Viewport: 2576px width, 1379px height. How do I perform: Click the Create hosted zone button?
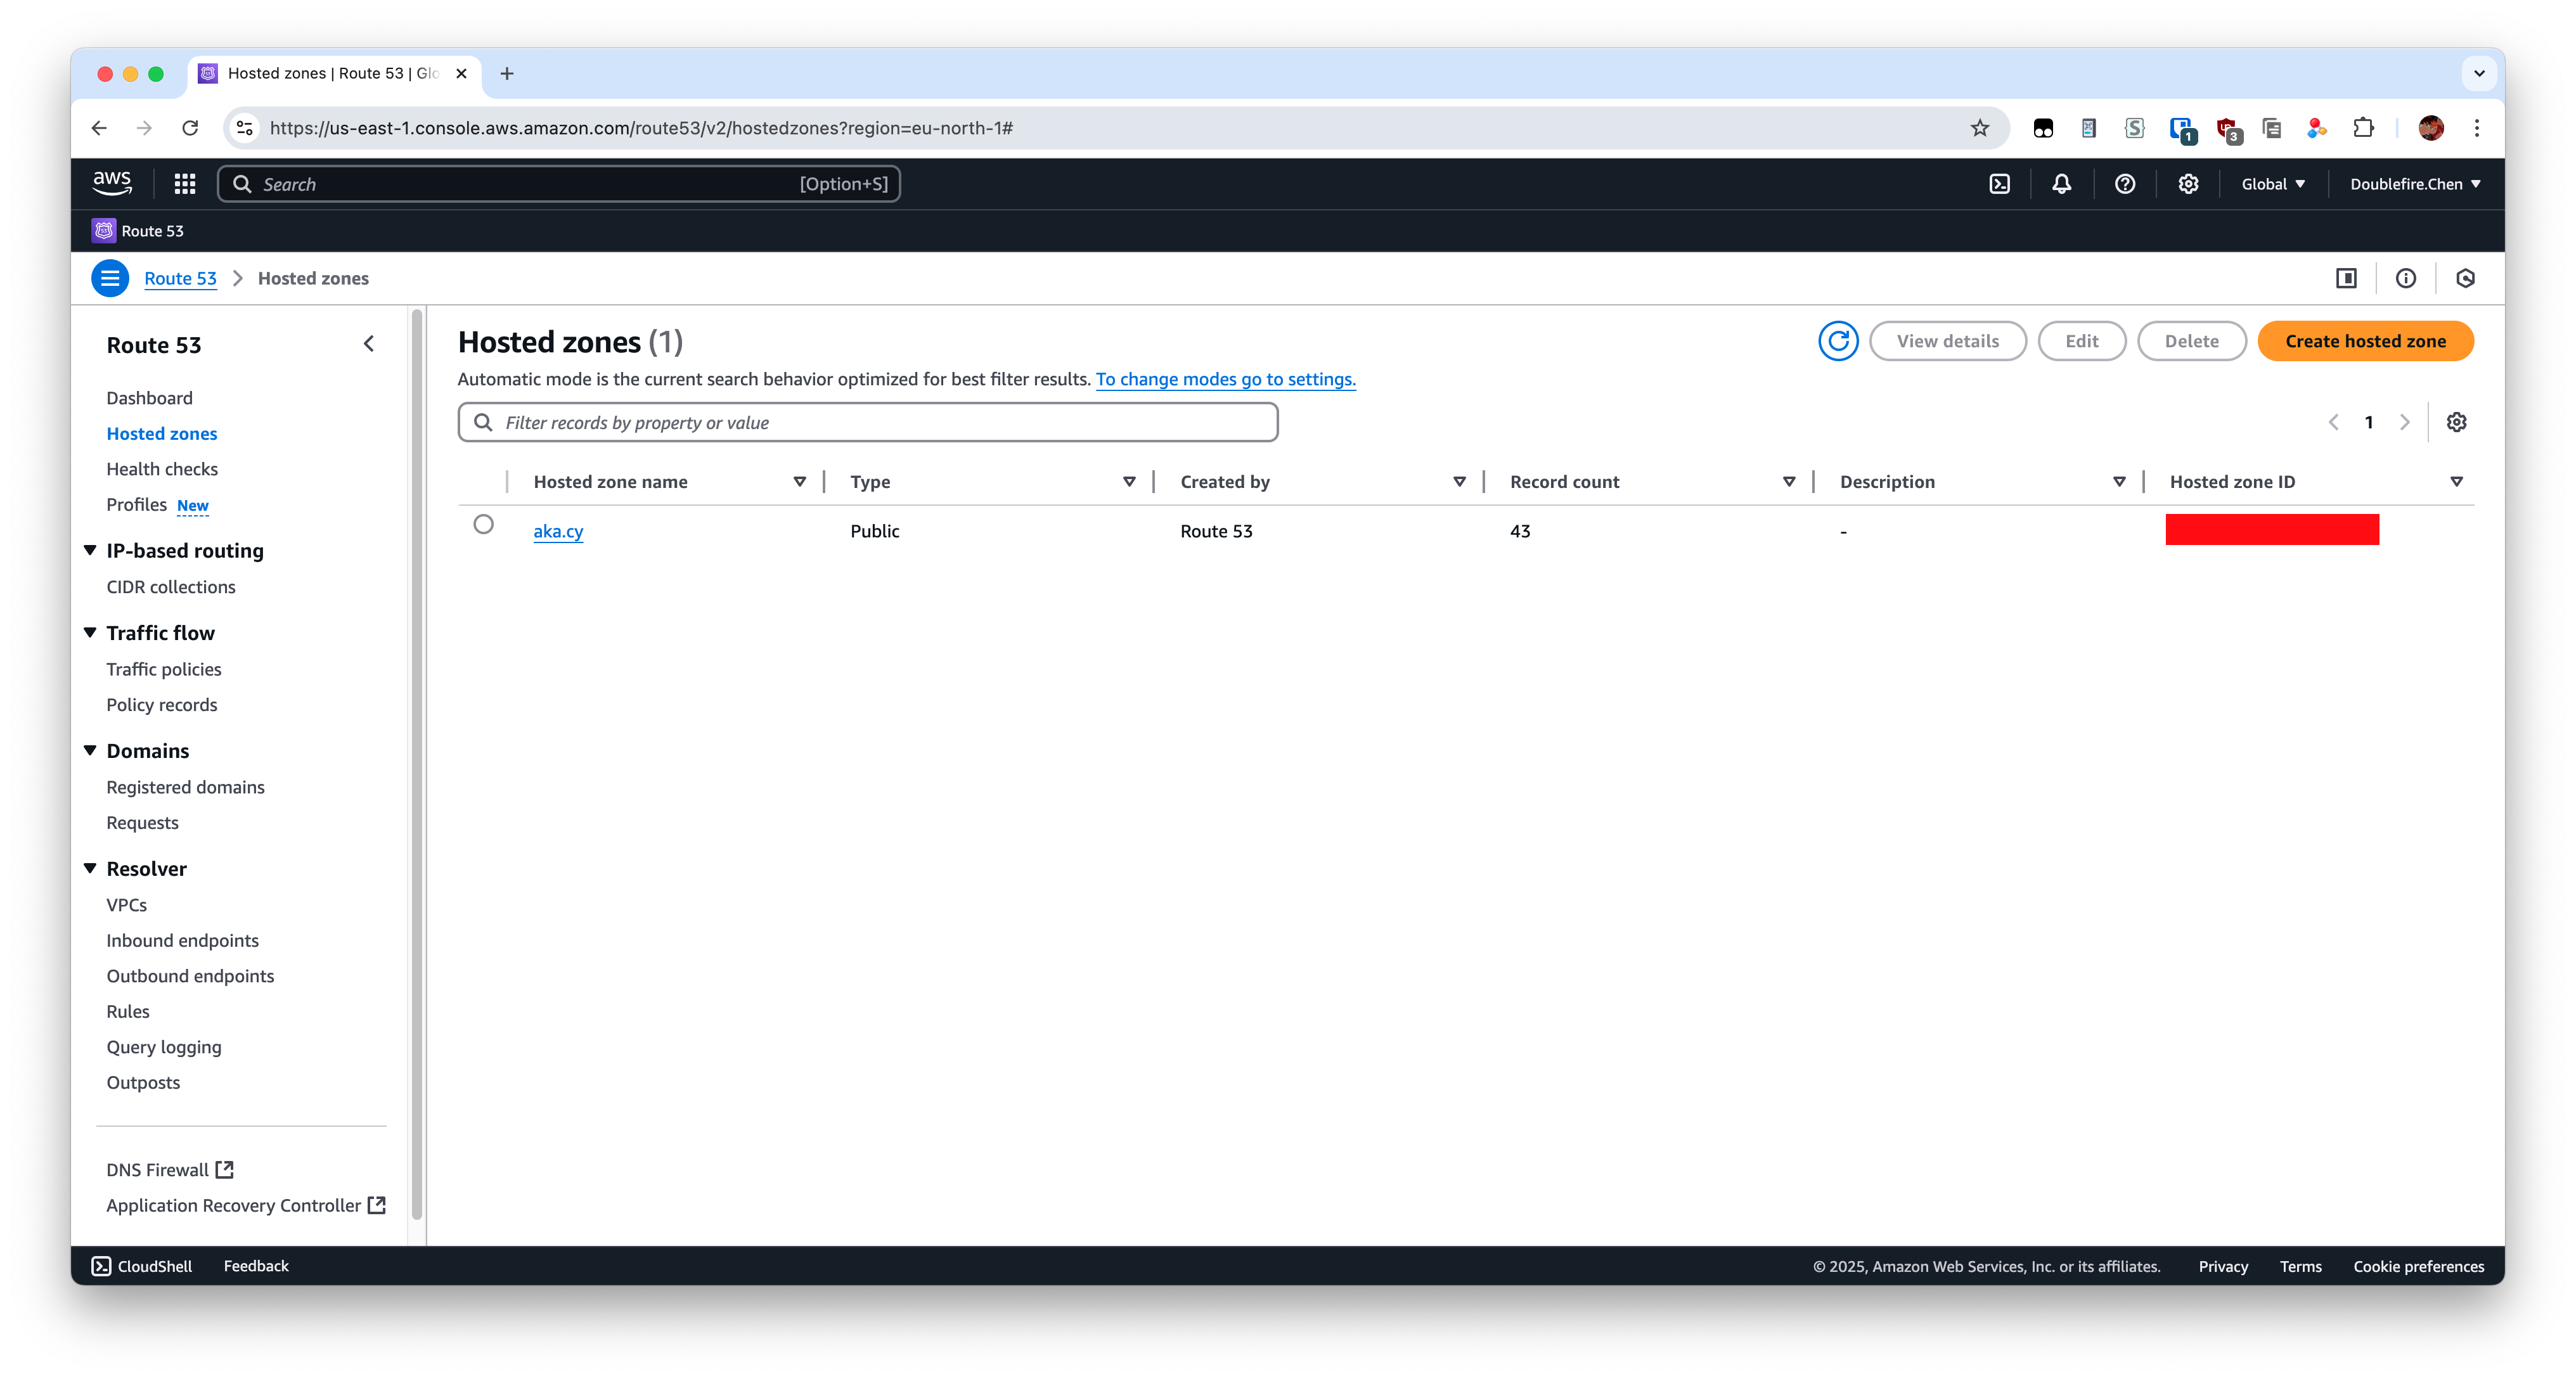click(x=2365, y=341)
